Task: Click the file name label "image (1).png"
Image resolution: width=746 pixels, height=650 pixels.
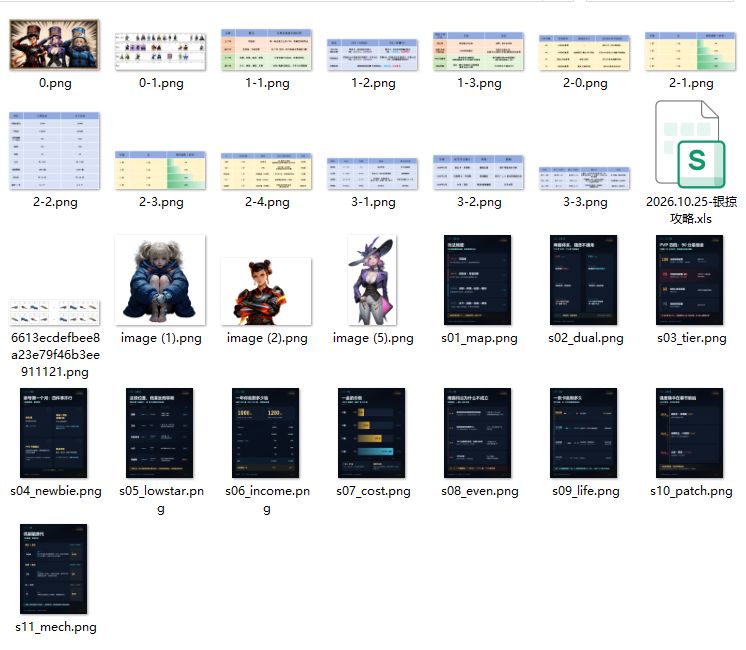Action: coord(161,338)
